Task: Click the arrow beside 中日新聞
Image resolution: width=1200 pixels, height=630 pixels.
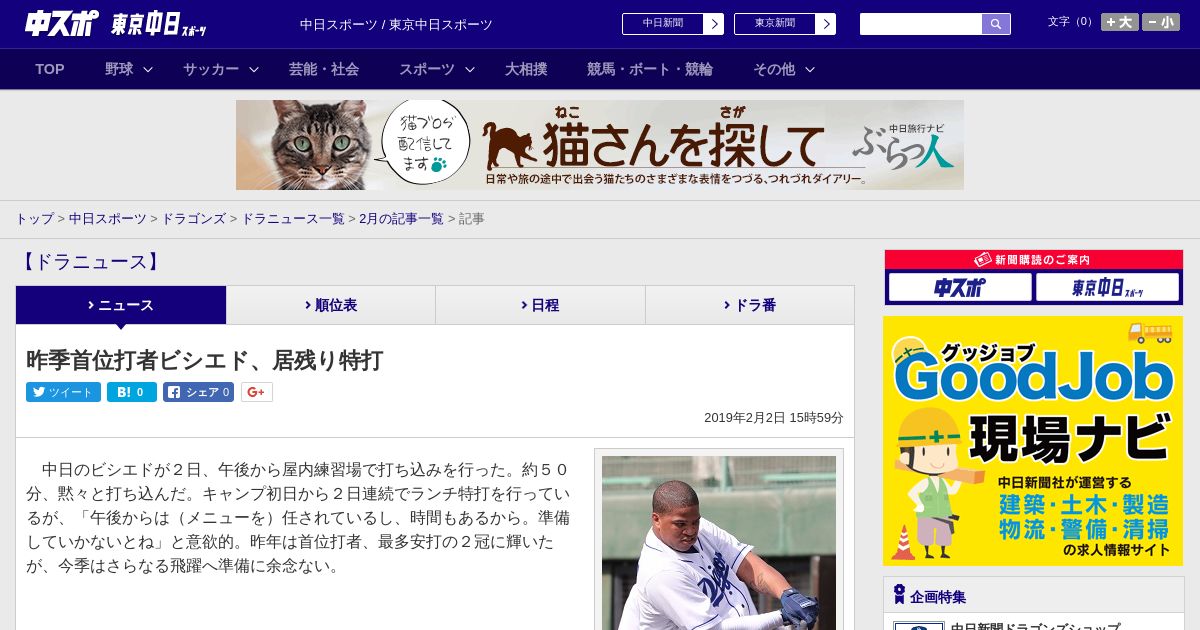Action: tap(713, 24)
